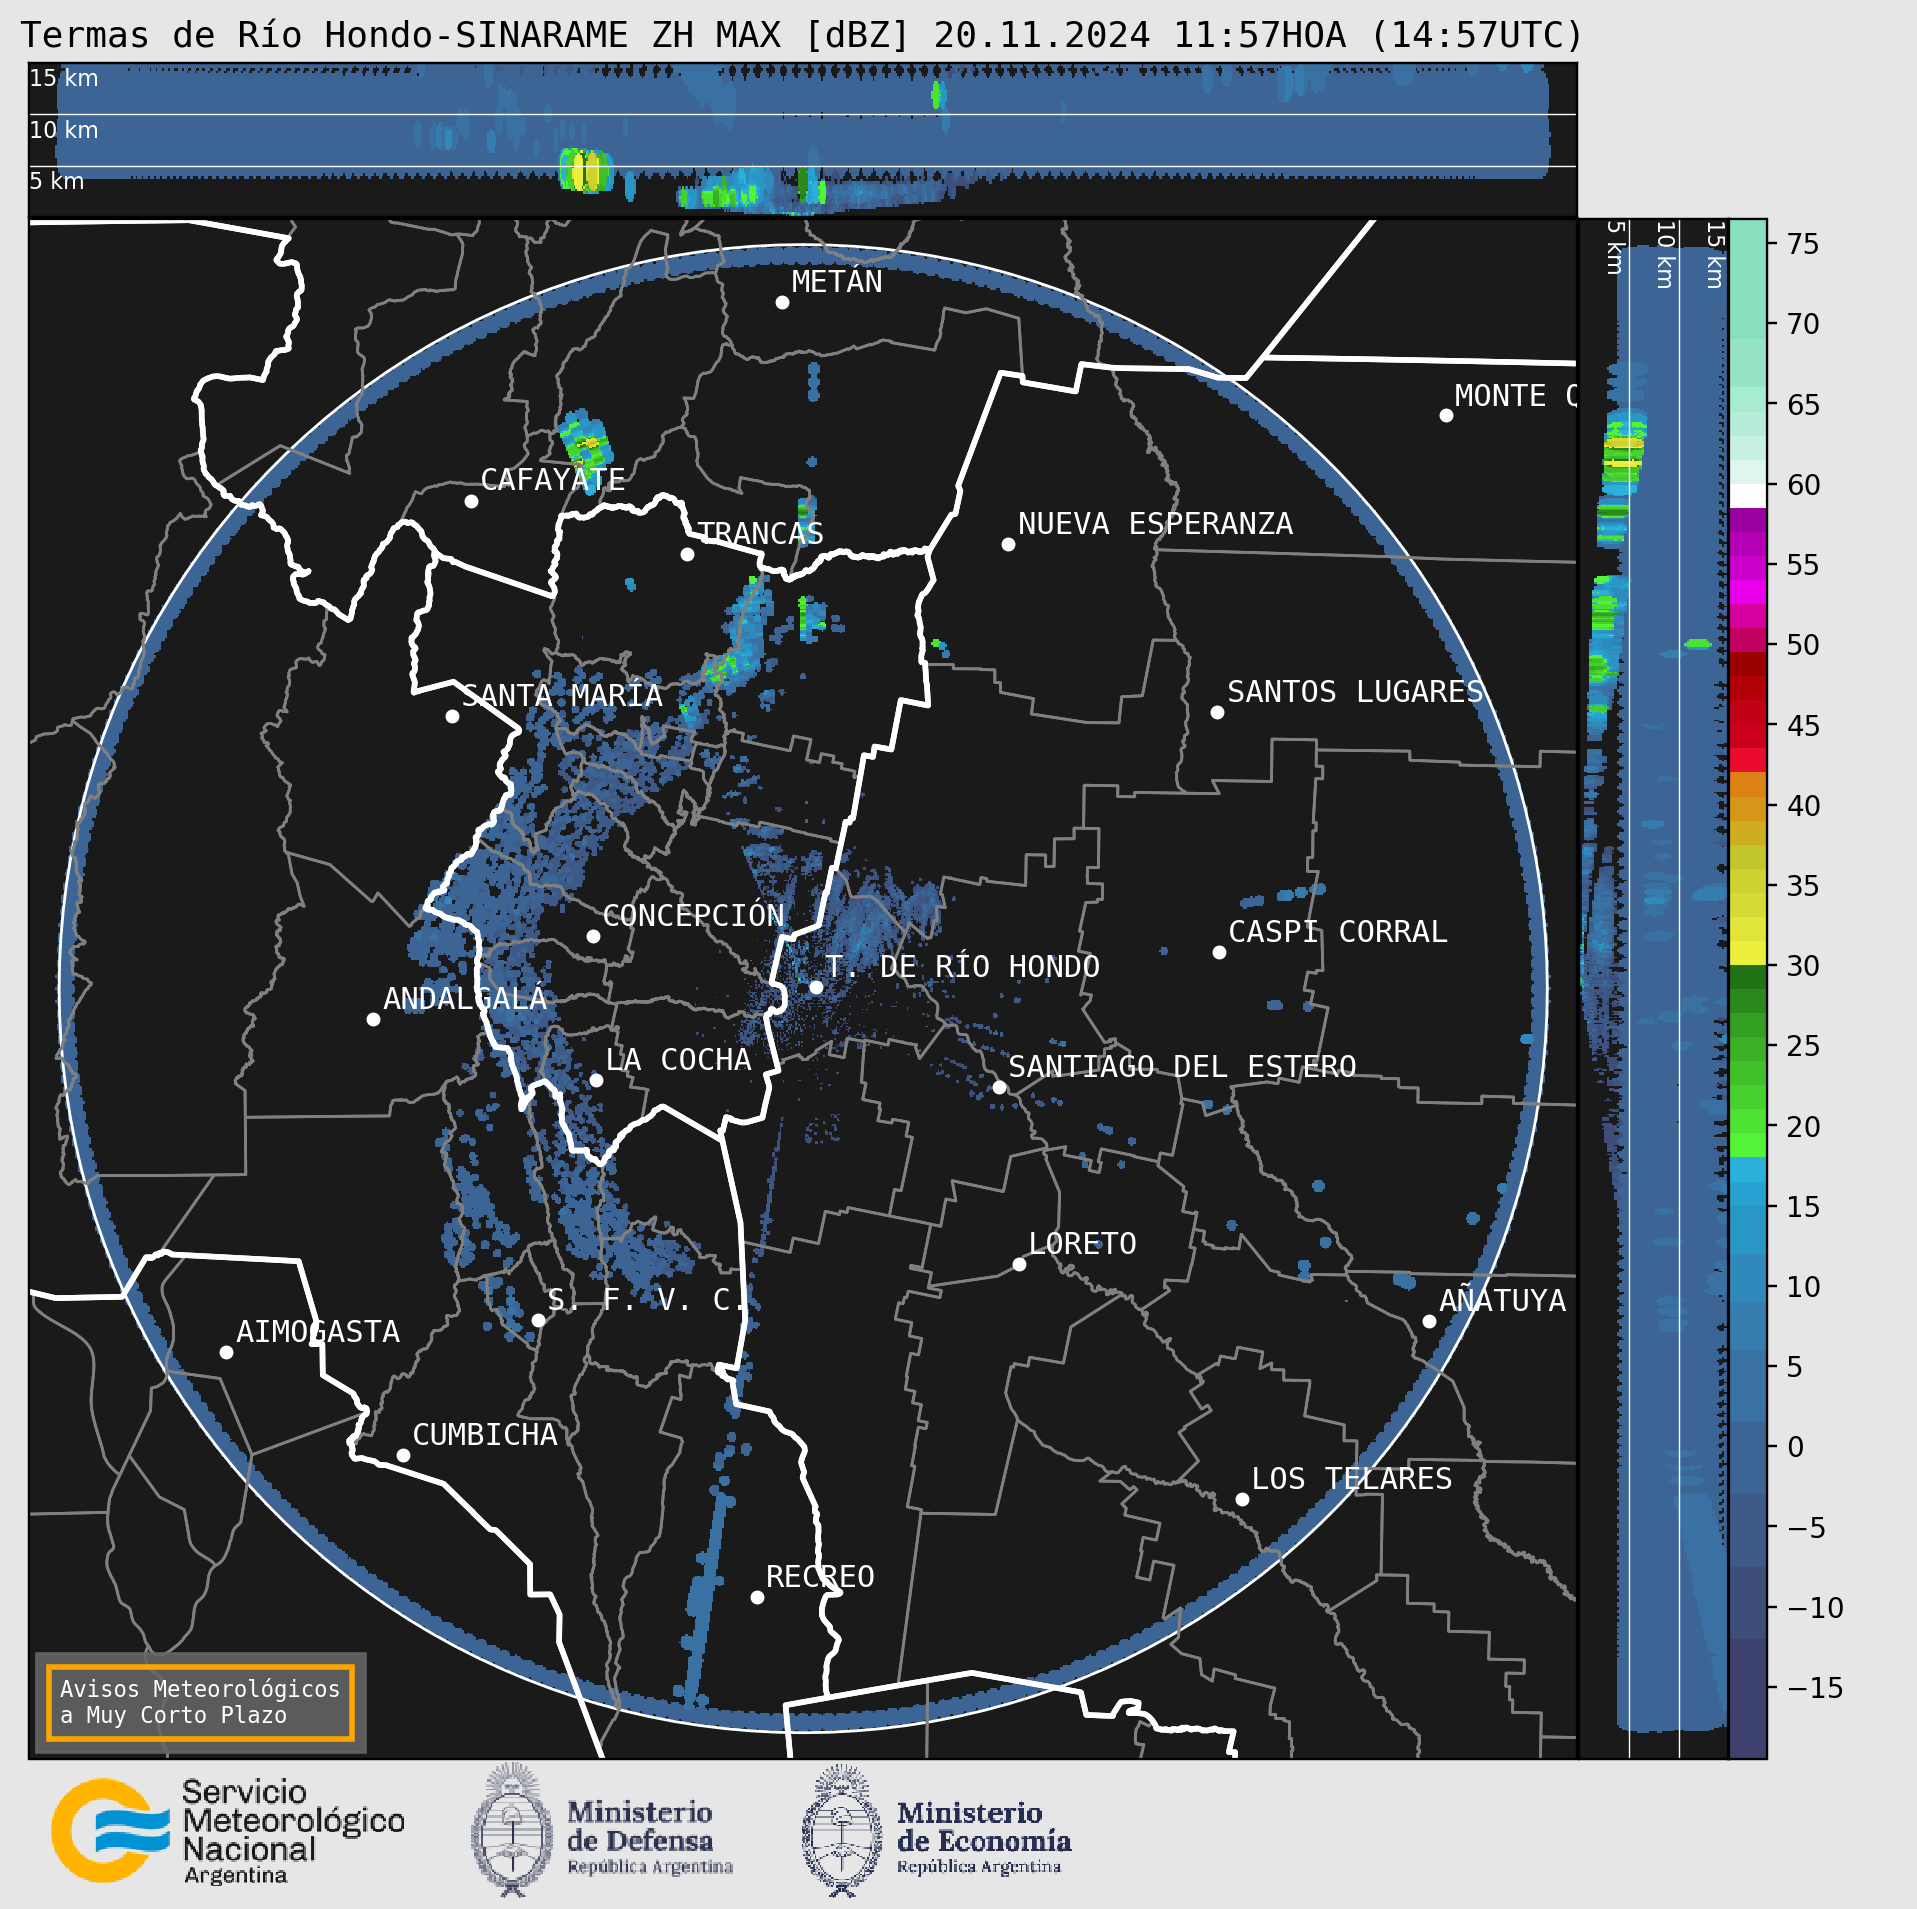Viewport: 1917px width, 1909px height.
Task: Click the AÑATUYA label
Action: coord(1503,1300)
